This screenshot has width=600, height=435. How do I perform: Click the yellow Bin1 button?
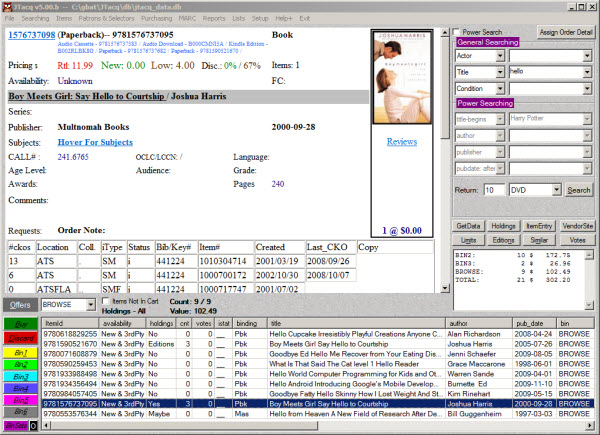pos(21,352)
